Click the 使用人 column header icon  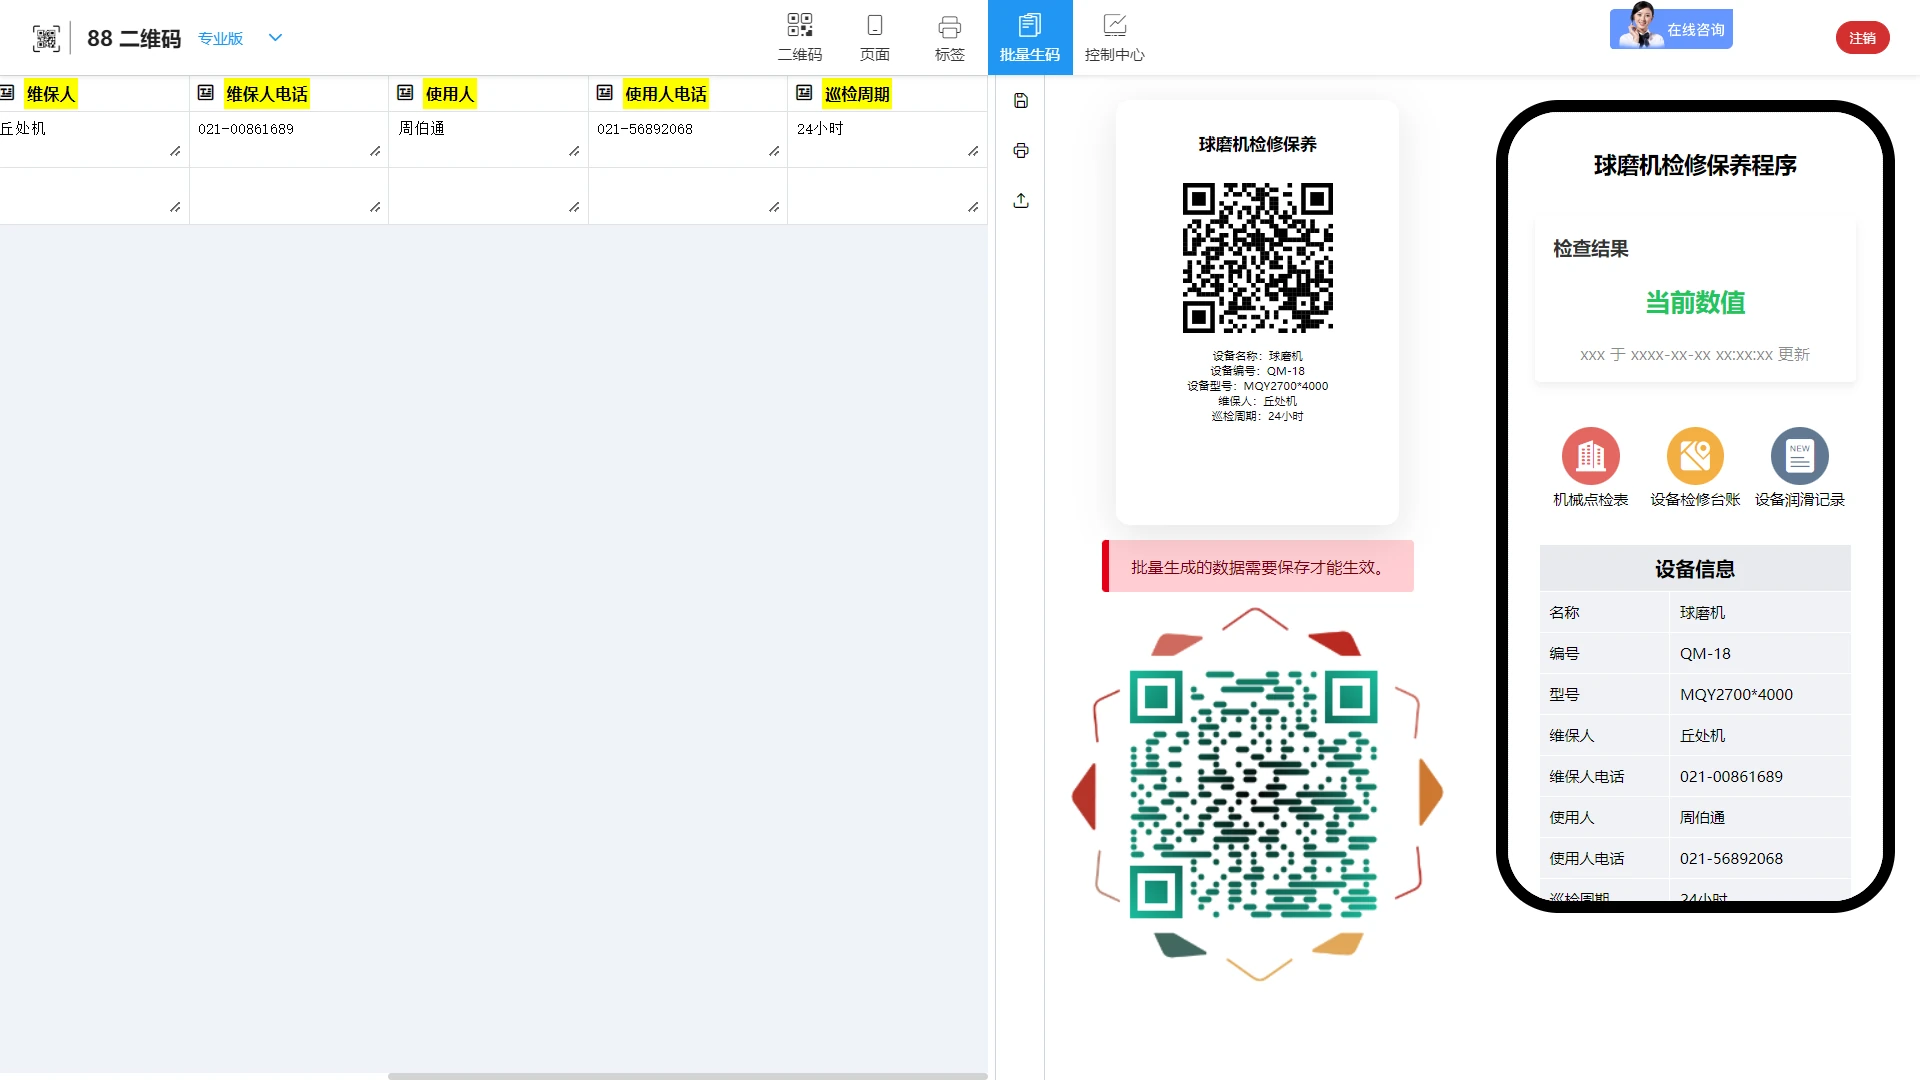(x=405, y=93)
